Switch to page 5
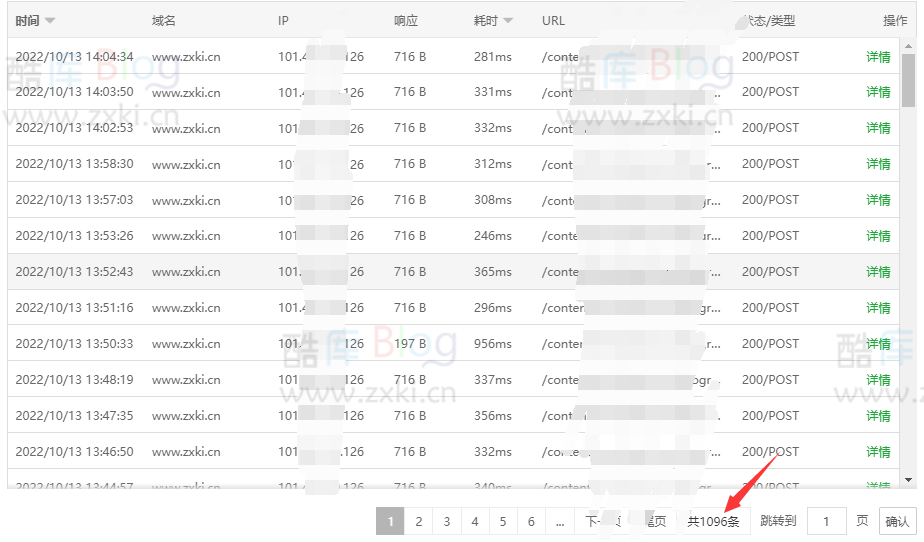924x542 pixels. point(502,521)
